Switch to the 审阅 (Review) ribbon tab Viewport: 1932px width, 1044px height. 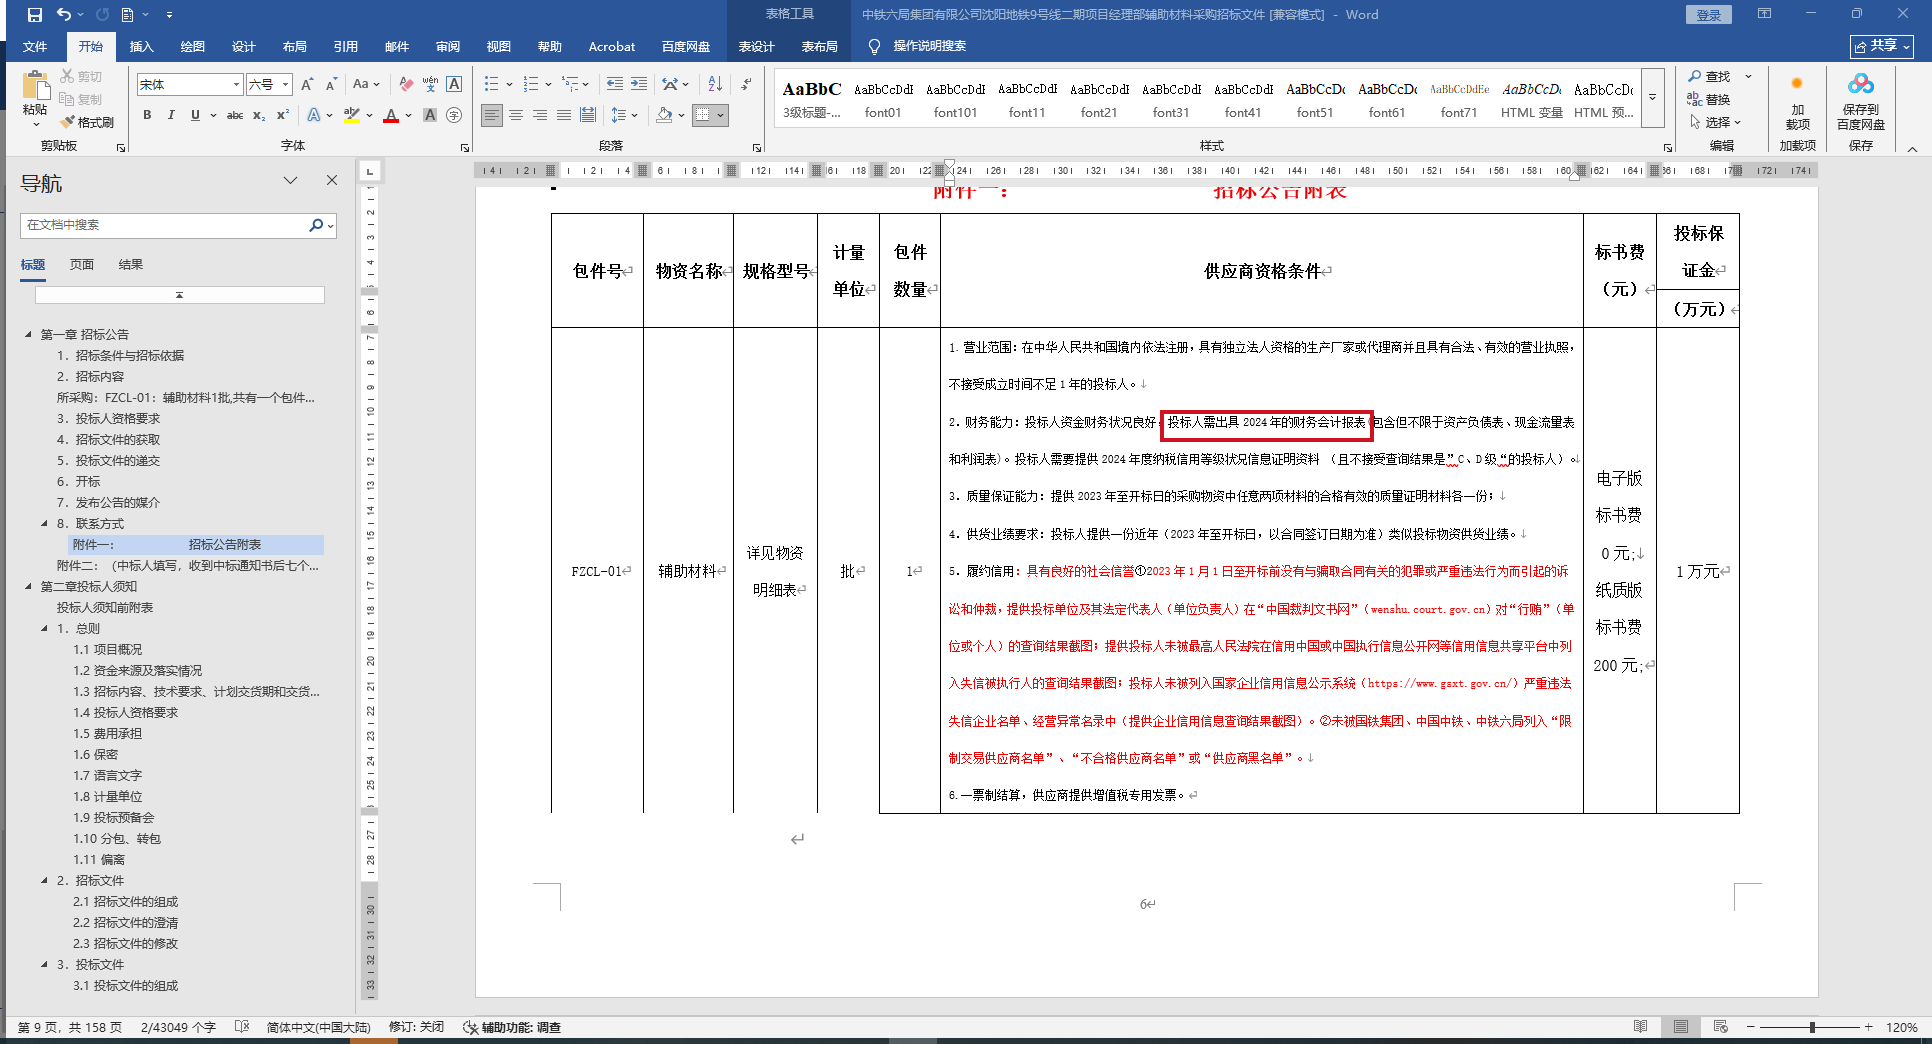coord(448,47)
